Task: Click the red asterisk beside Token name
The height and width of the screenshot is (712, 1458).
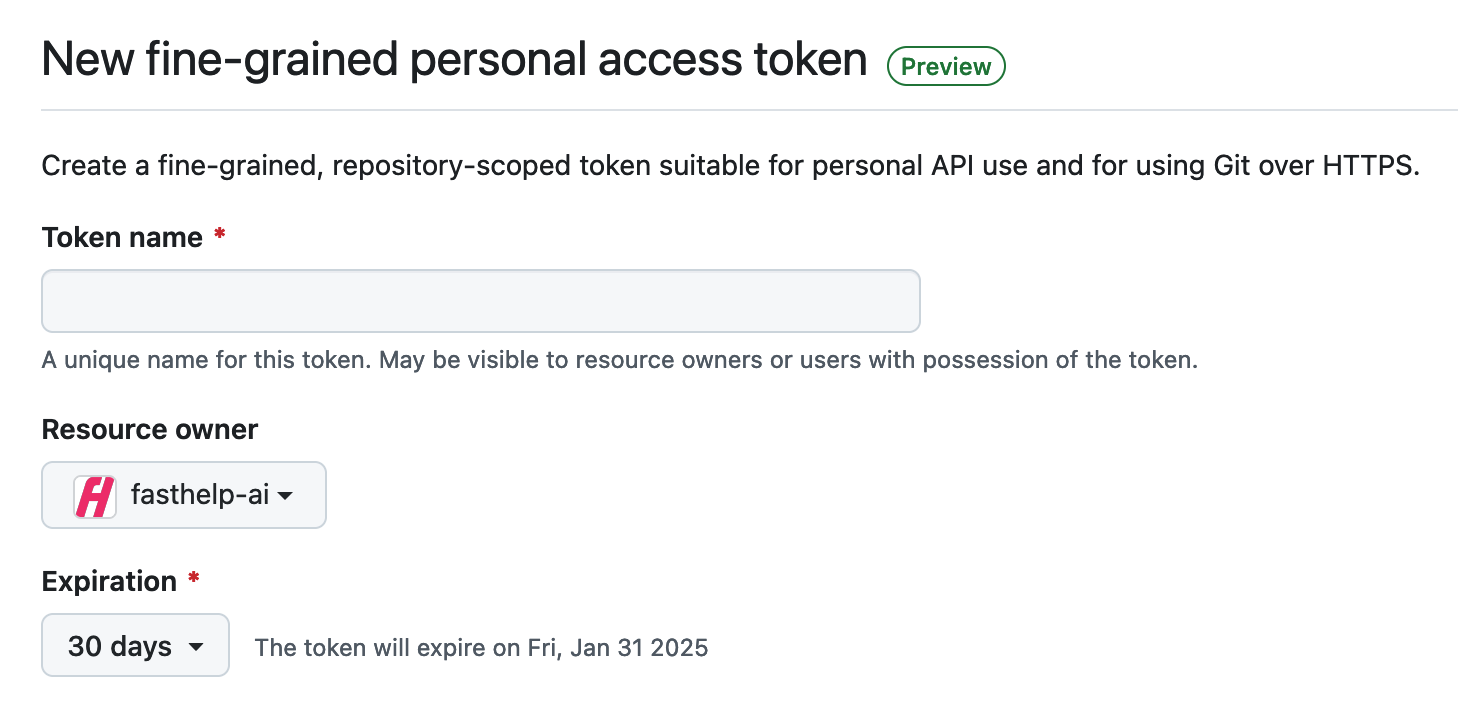Action: pos(220,237)
